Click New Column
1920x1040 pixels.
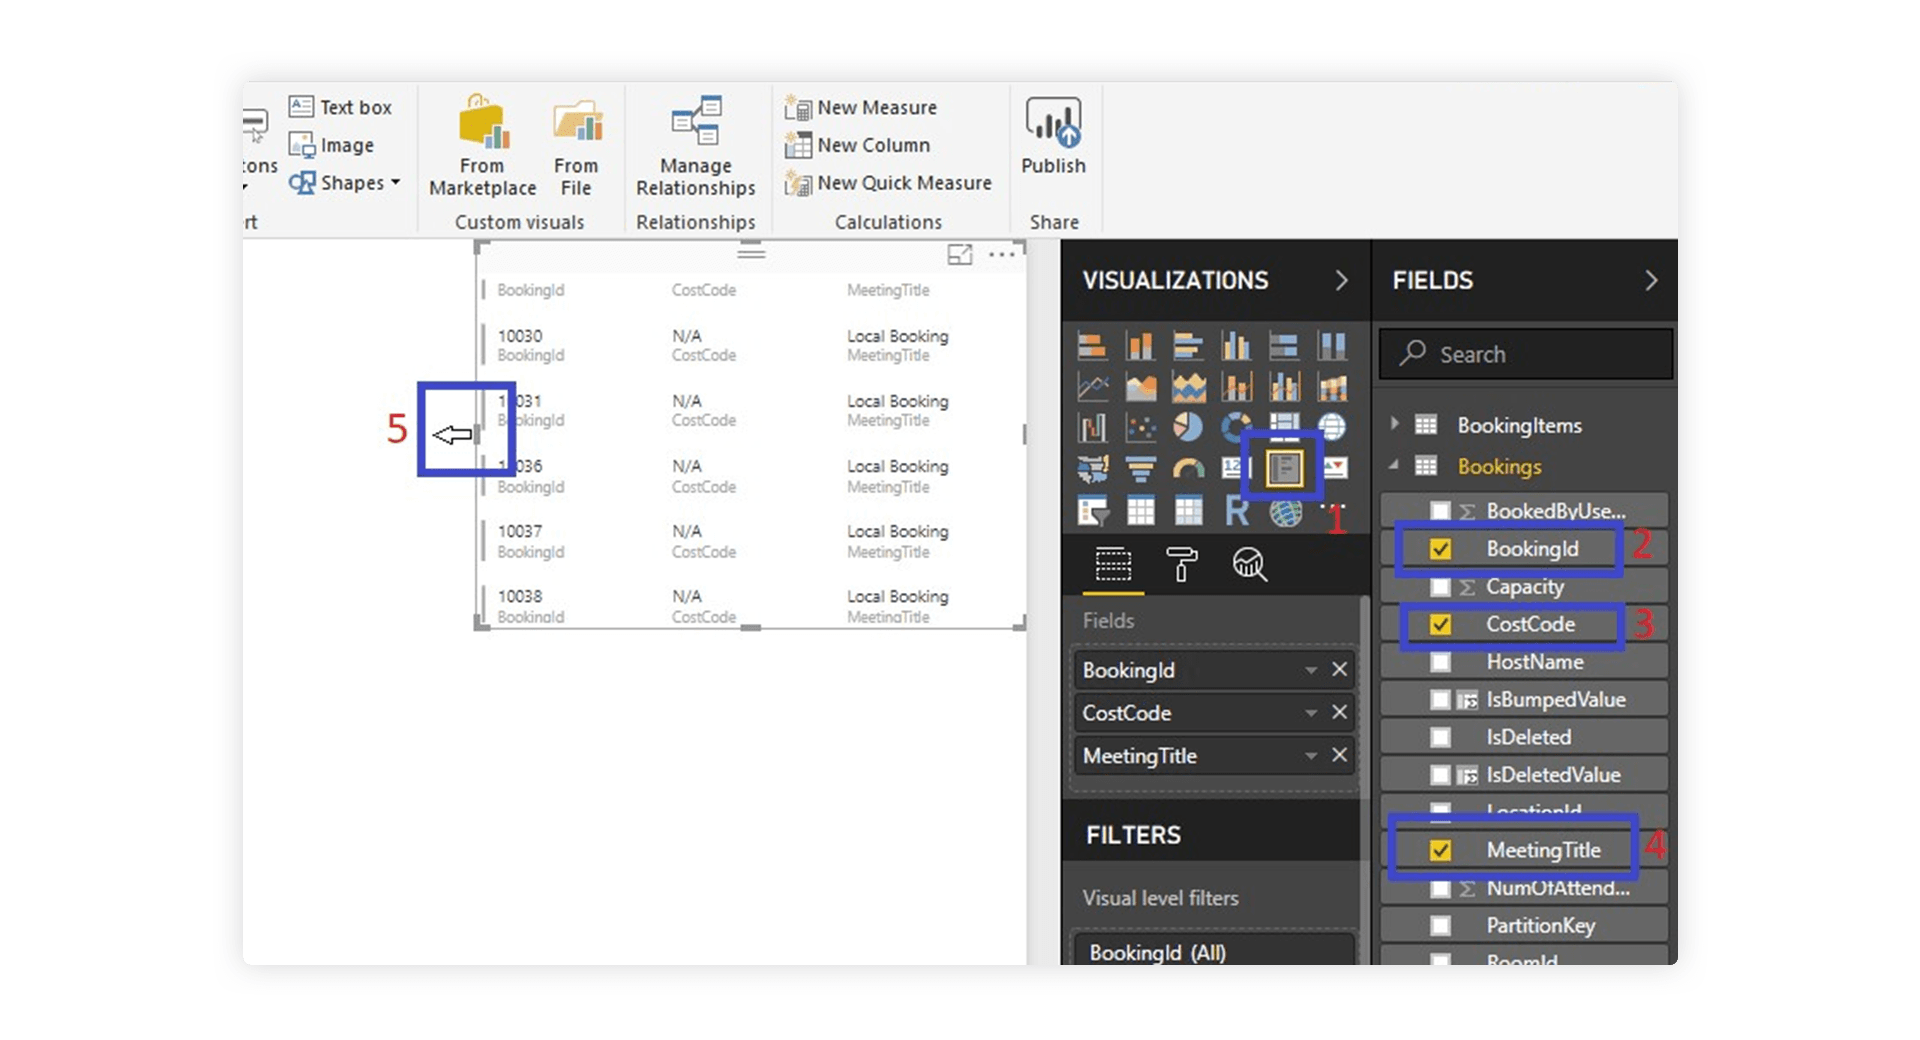[x=858, y=145]
